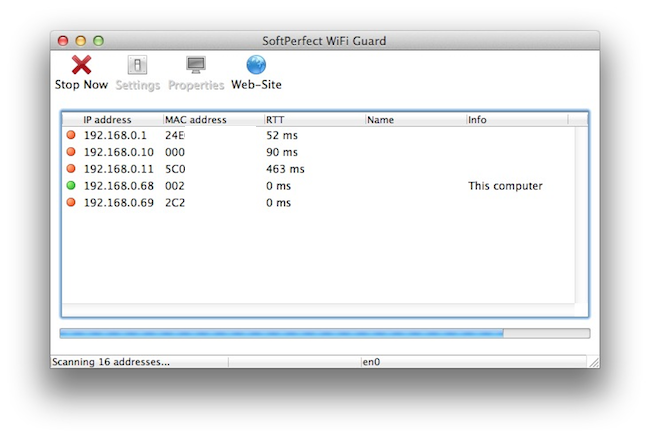Click the green status dot for 192.168.0.68
Image resolution: width=650 pixels, height=438 pixels.
click(71, 186)
